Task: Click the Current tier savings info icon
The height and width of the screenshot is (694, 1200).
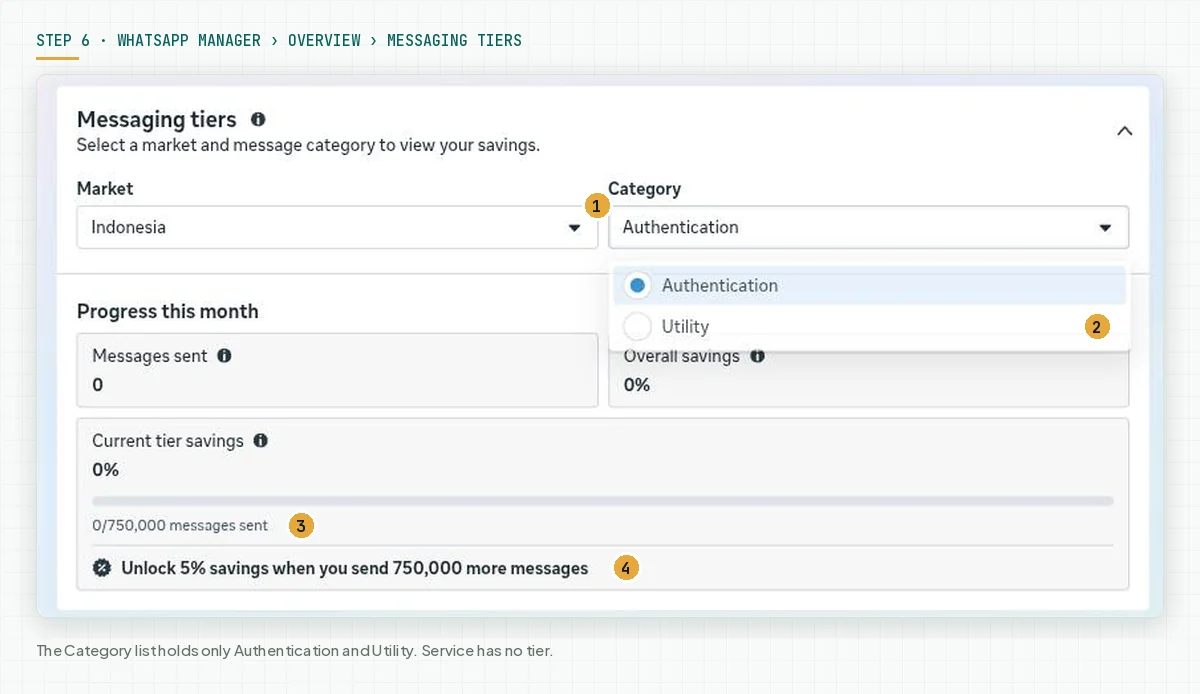Action: tap(260, 440)
